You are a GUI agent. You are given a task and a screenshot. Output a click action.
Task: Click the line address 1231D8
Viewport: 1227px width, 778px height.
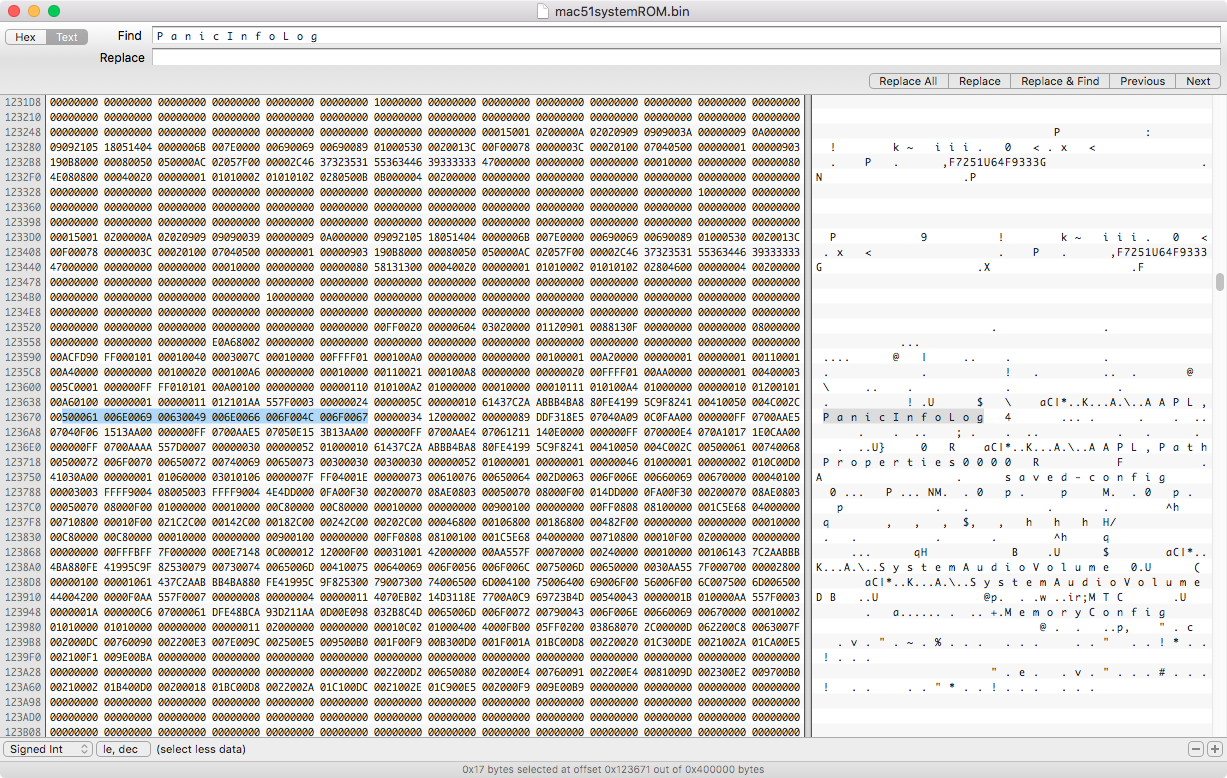pos(23,102)
